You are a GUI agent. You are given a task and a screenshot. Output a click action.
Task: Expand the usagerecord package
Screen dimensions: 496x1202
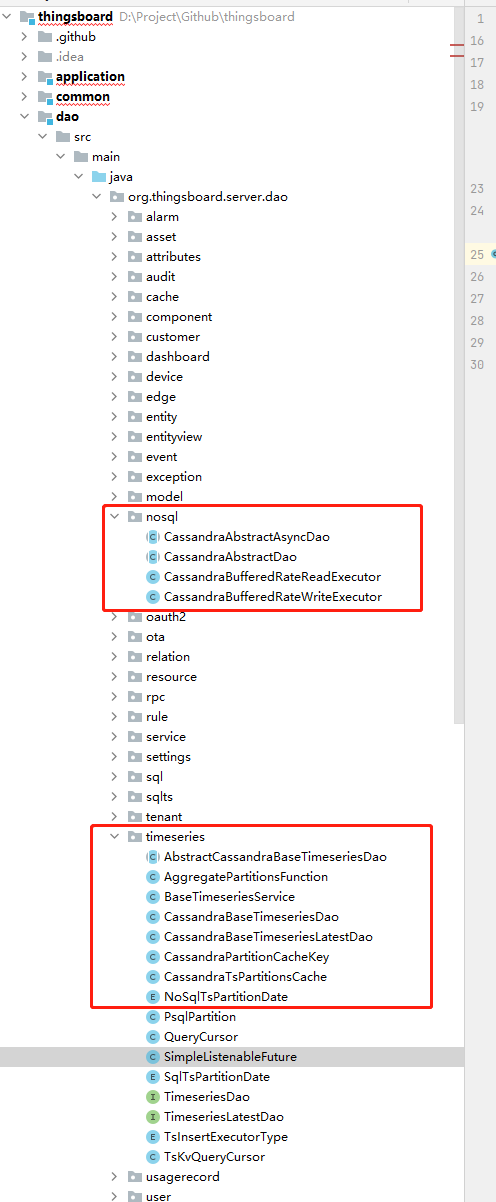pos(115,1177)
